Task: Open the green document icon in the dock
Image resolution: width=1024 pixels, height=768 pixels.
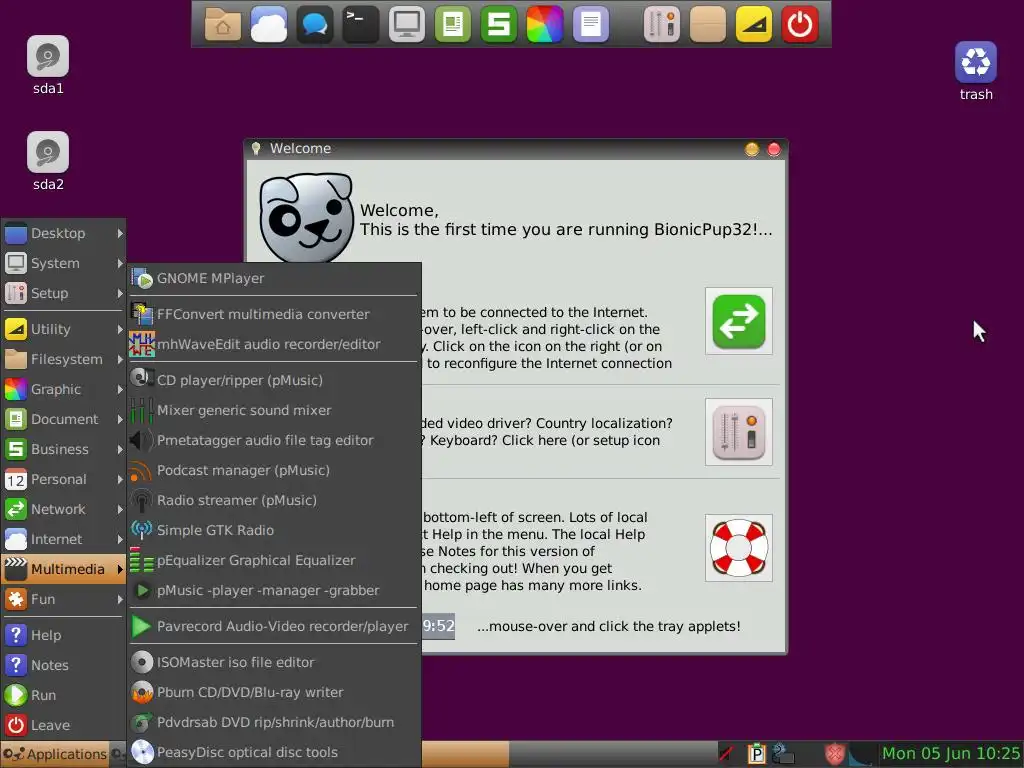Action: pos(453,24)
